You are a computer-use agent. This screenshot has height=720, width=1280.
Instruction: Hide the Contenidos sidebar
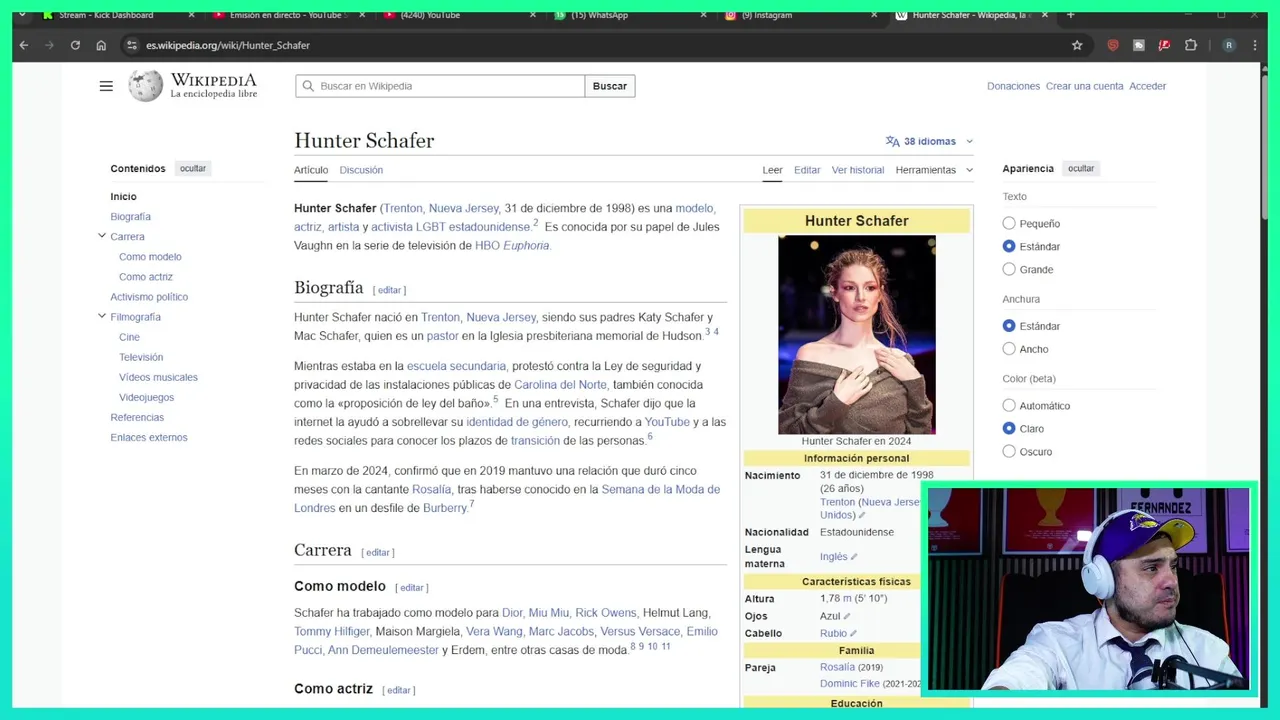click(x=193, y=169)
